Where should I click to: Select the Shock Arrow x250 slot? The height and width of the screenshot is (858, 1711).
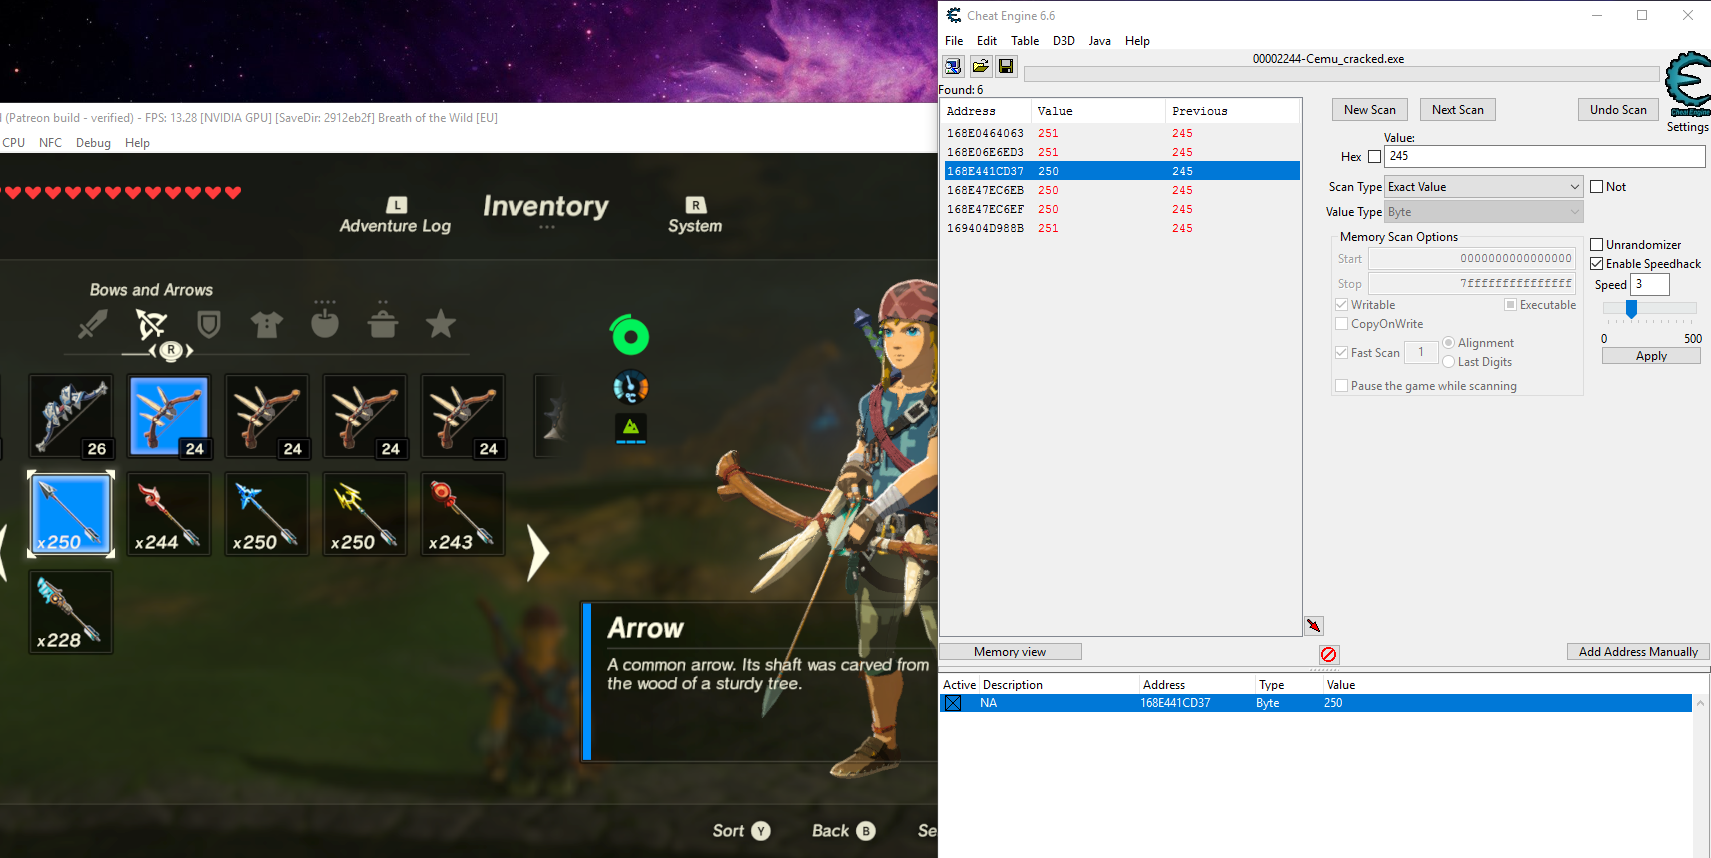click(365, 514)
